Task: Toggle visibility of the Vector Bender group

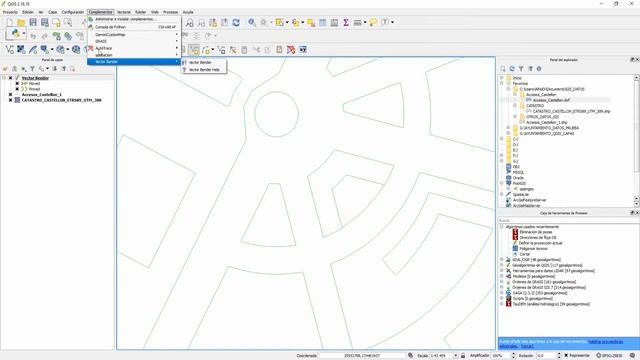Action: [11, 78]
